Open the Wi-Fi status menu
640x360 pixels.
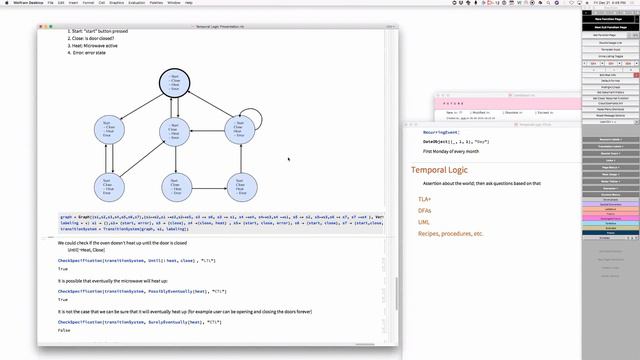(571, 2)
